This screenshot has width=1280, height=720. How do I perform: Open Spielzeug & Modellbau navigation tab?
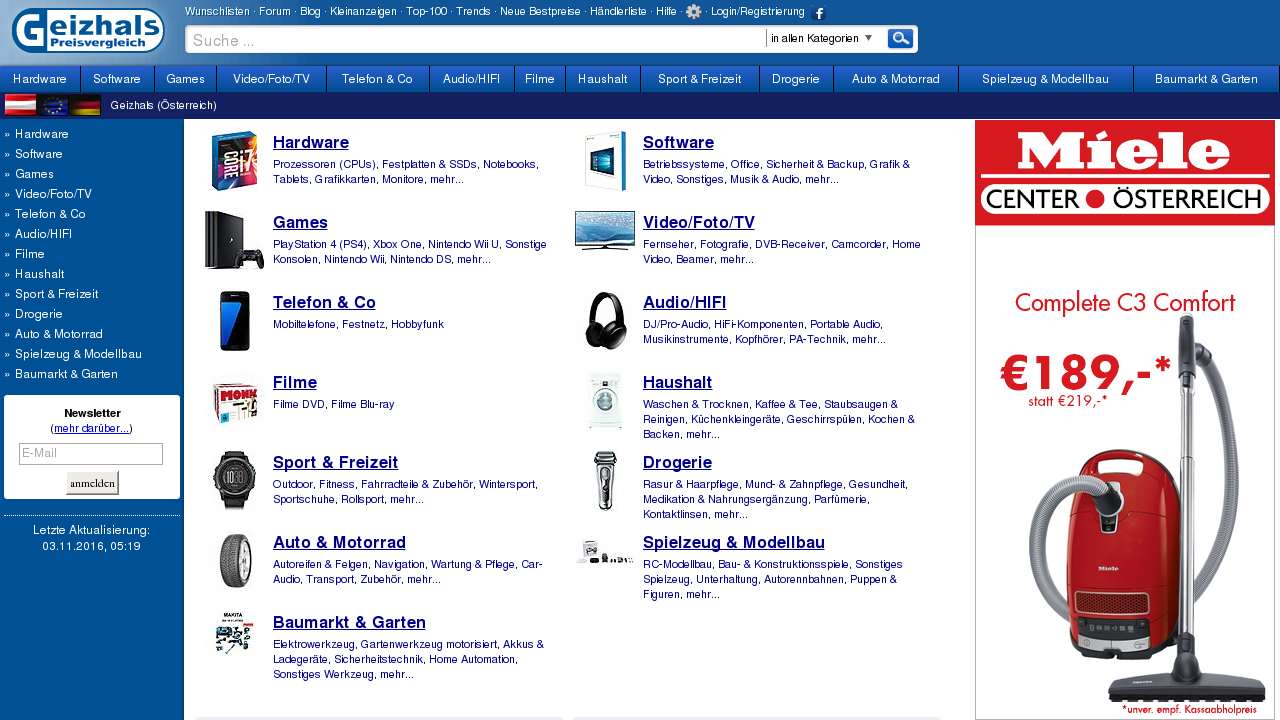[1046, 79]
